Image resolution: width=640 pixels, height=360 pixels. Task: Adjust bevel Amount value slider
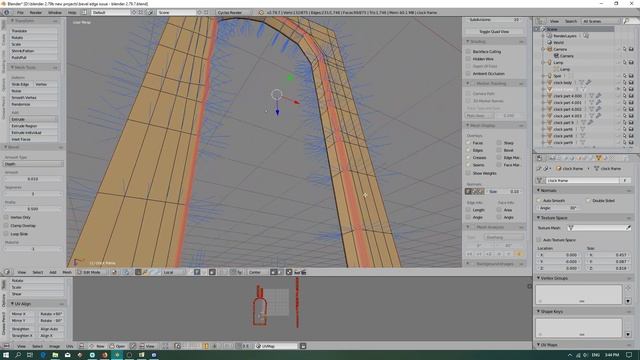click(x=33, y=179)
